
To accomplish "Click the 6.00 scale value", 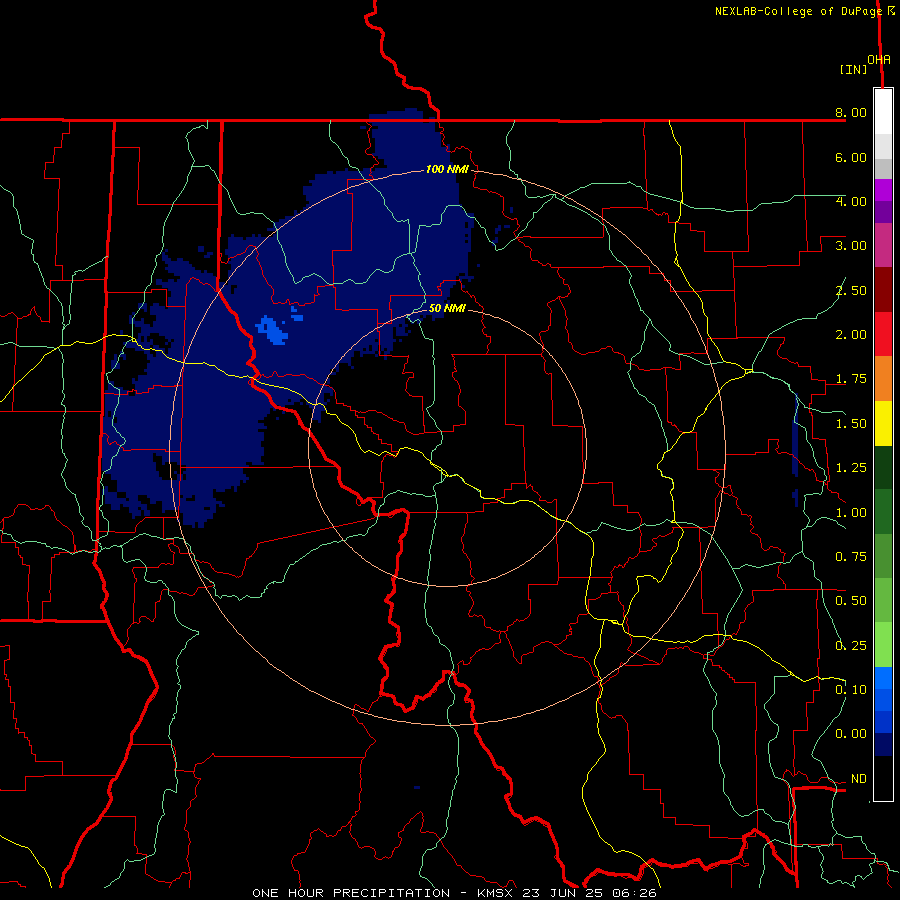I will coord(851,157).
